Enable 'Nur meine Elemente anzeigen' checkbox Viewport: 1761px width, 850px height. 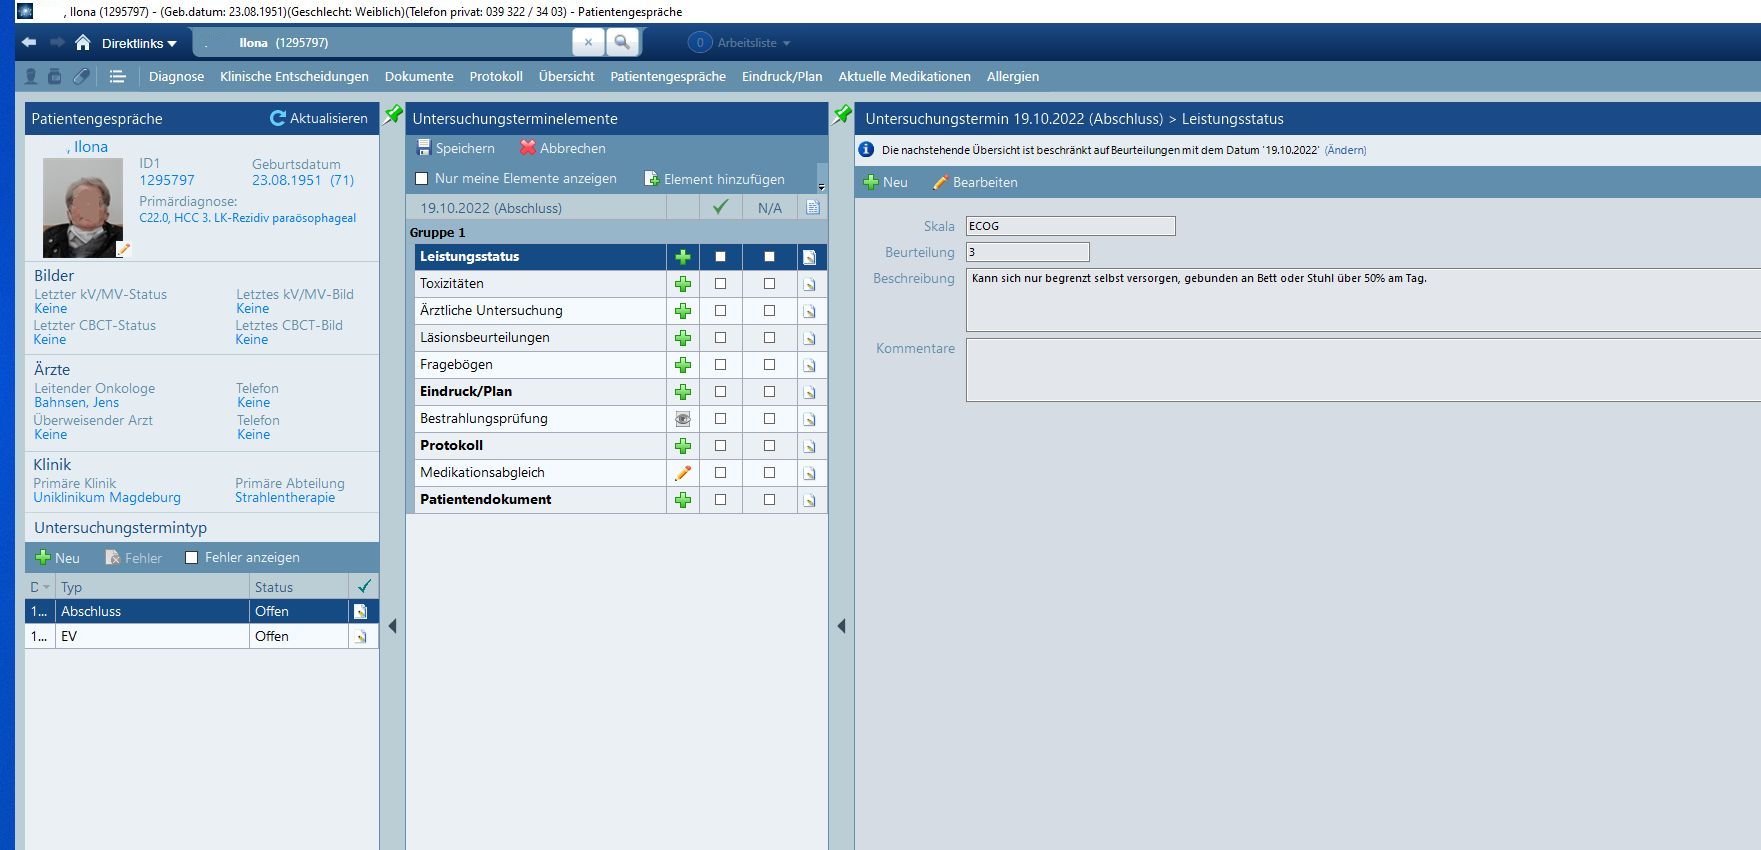click(422, 179)
